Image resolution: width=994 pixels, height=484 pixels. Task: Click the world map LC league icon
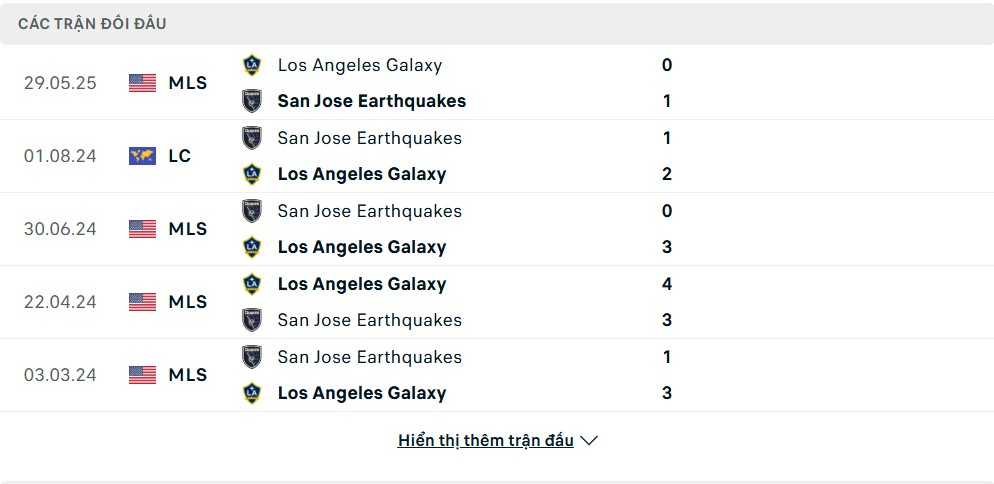(142, 156)
